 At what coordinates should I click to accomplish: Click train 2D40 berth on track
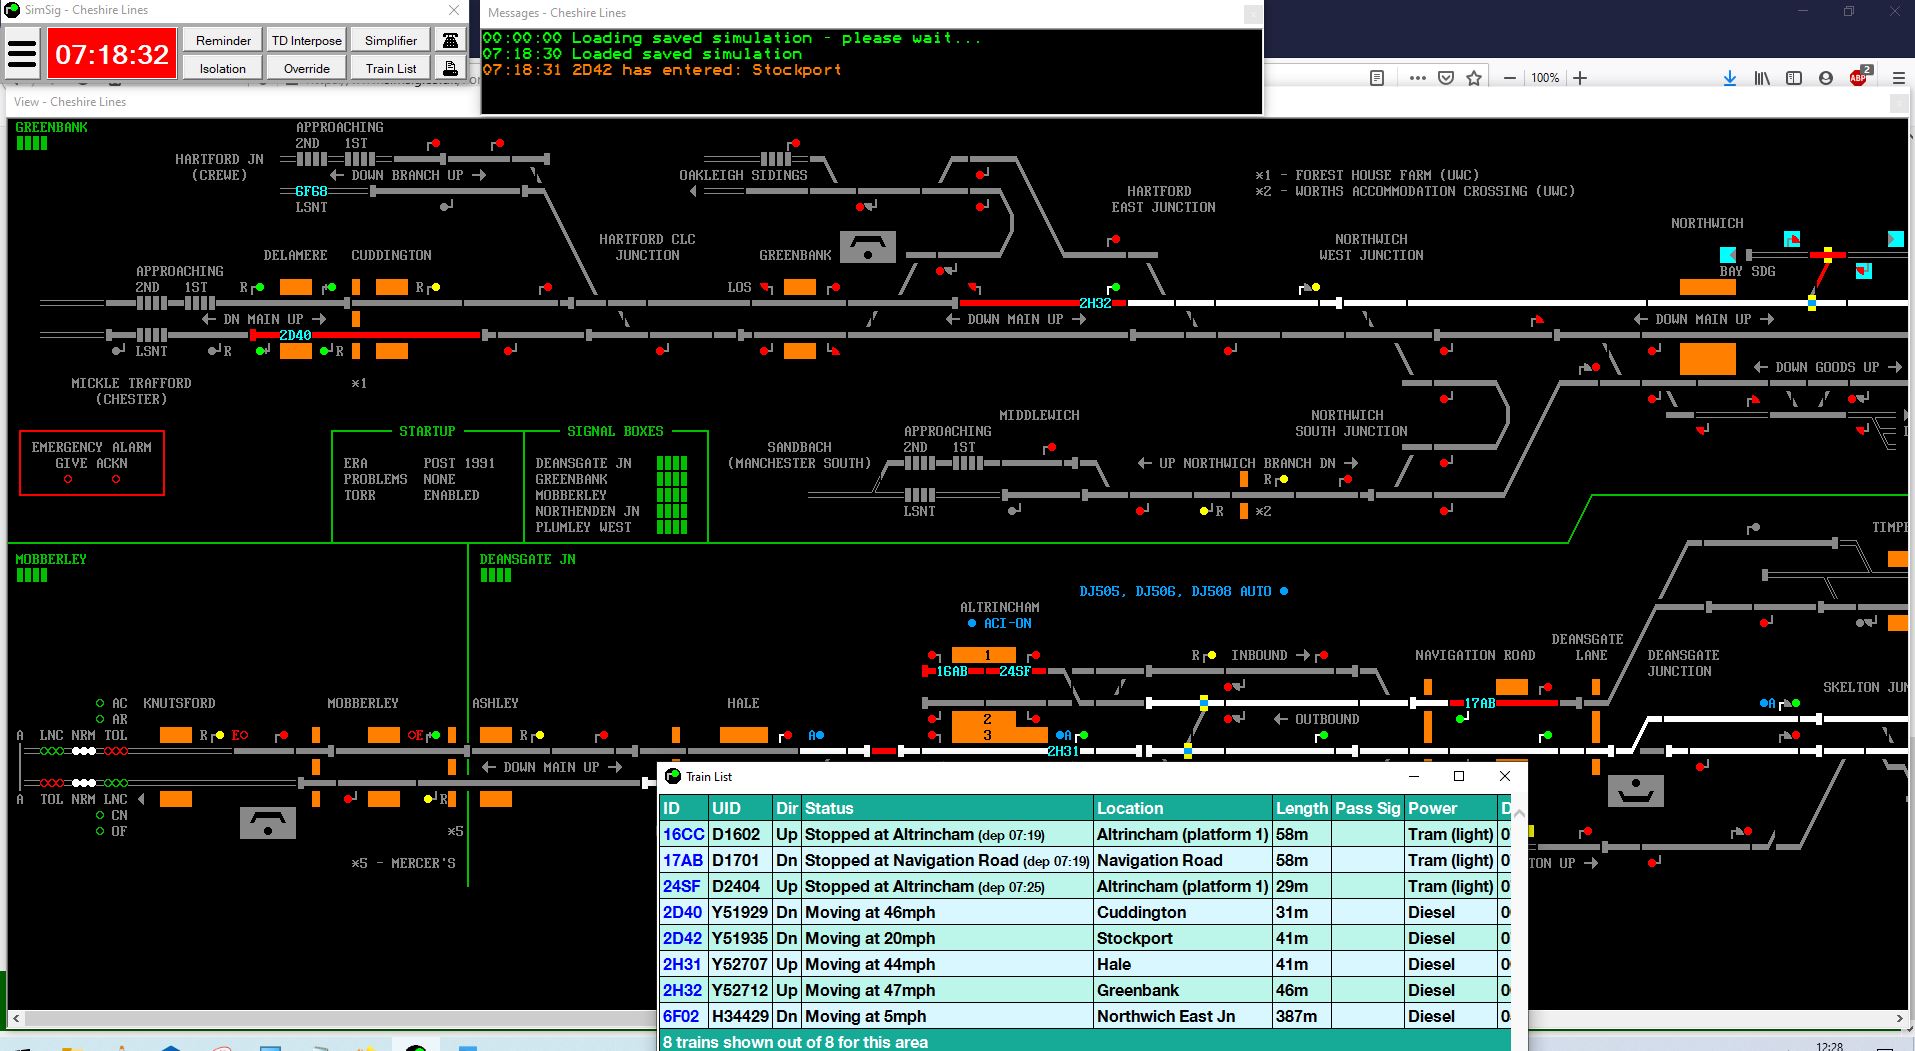(295, 335)
